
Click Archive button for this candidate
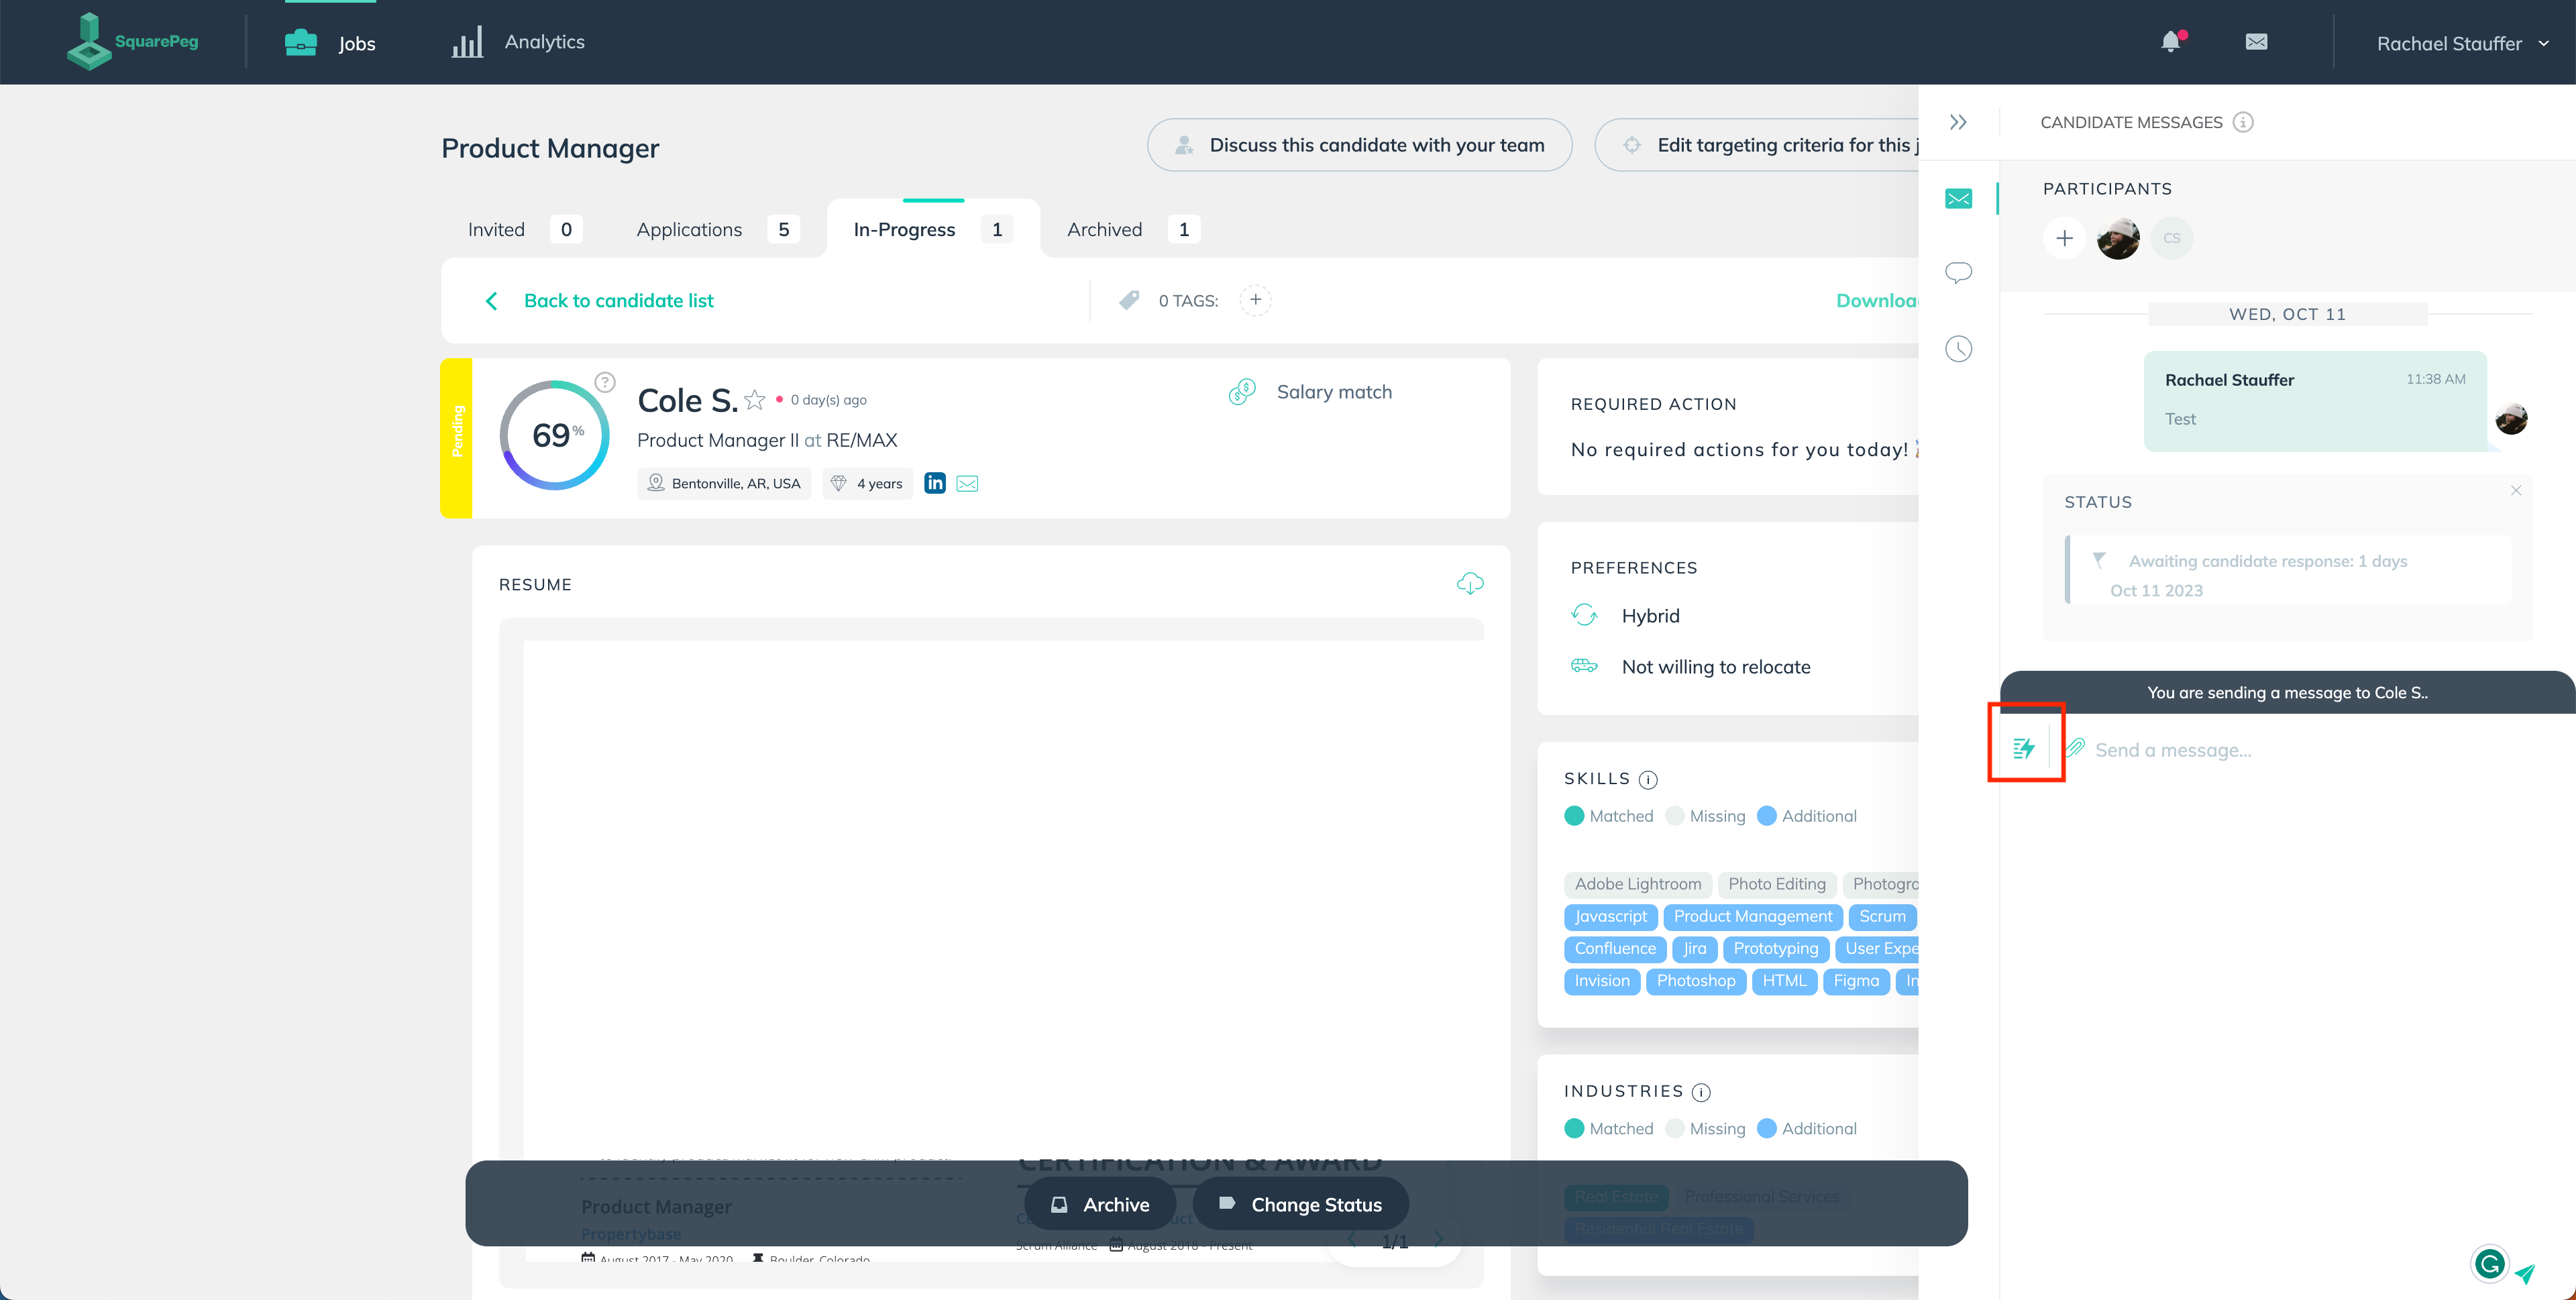pyautogui.click(x=1116, y=1204)
